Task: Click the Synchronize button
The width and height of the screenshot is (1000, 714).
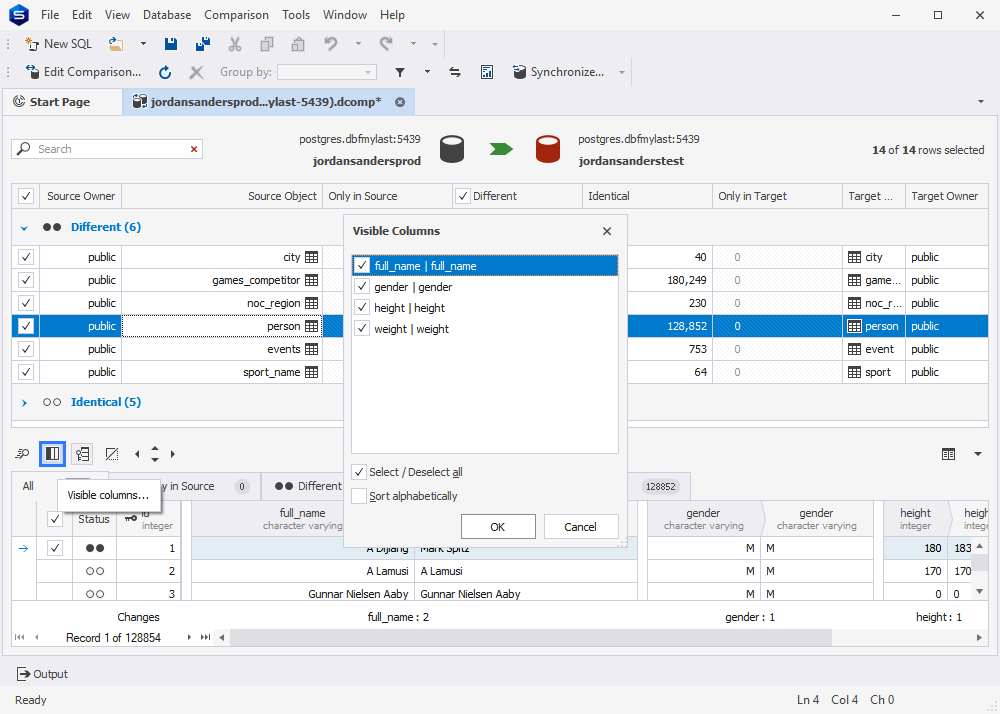Action: pos(558,72)
